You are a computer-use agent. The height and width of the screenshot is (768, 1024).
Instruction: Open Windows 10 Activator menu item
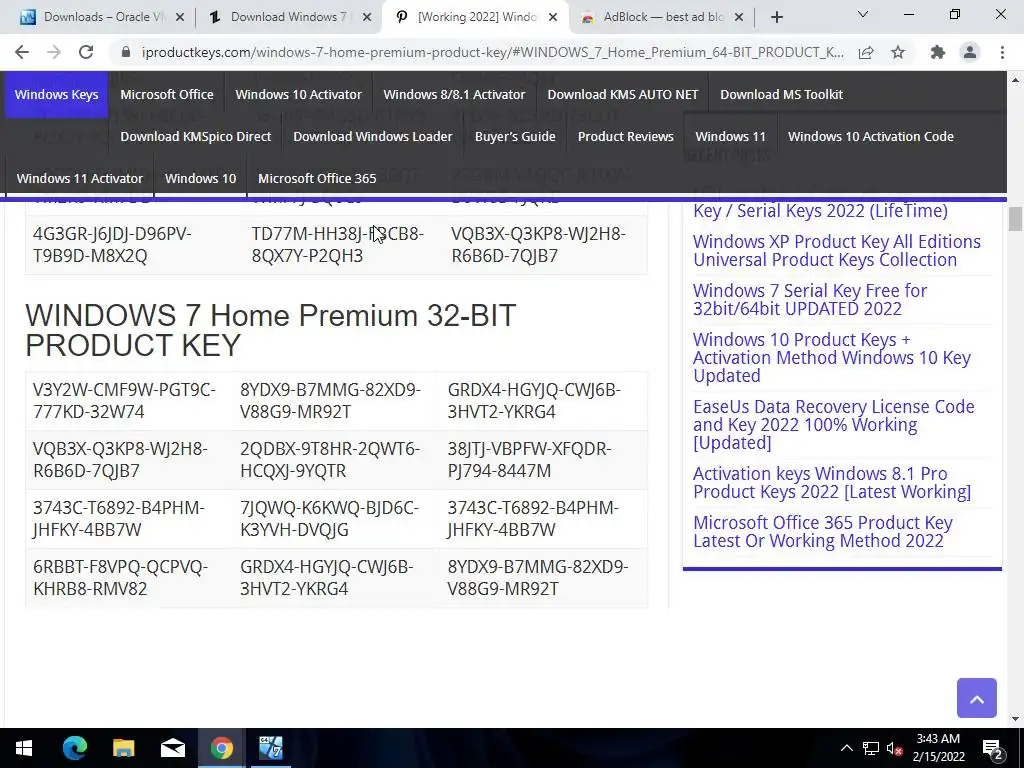pyautogui.click(x=298, y=95)
